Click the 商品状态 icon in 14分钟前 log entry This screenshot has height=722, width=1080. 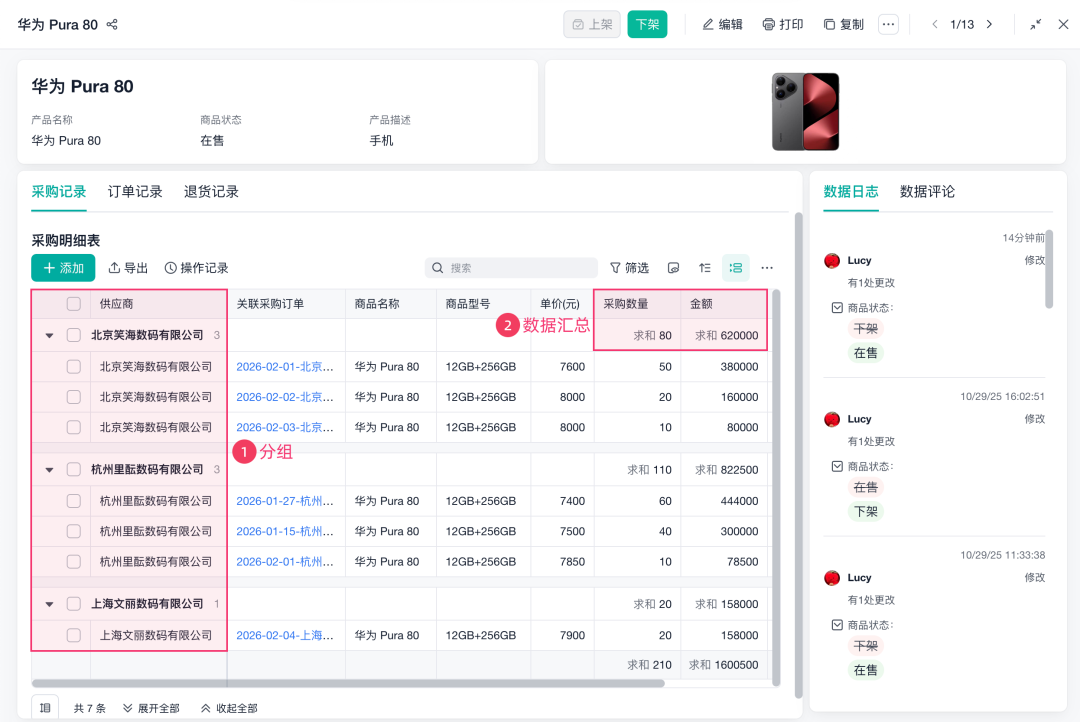tap(837, 308)
